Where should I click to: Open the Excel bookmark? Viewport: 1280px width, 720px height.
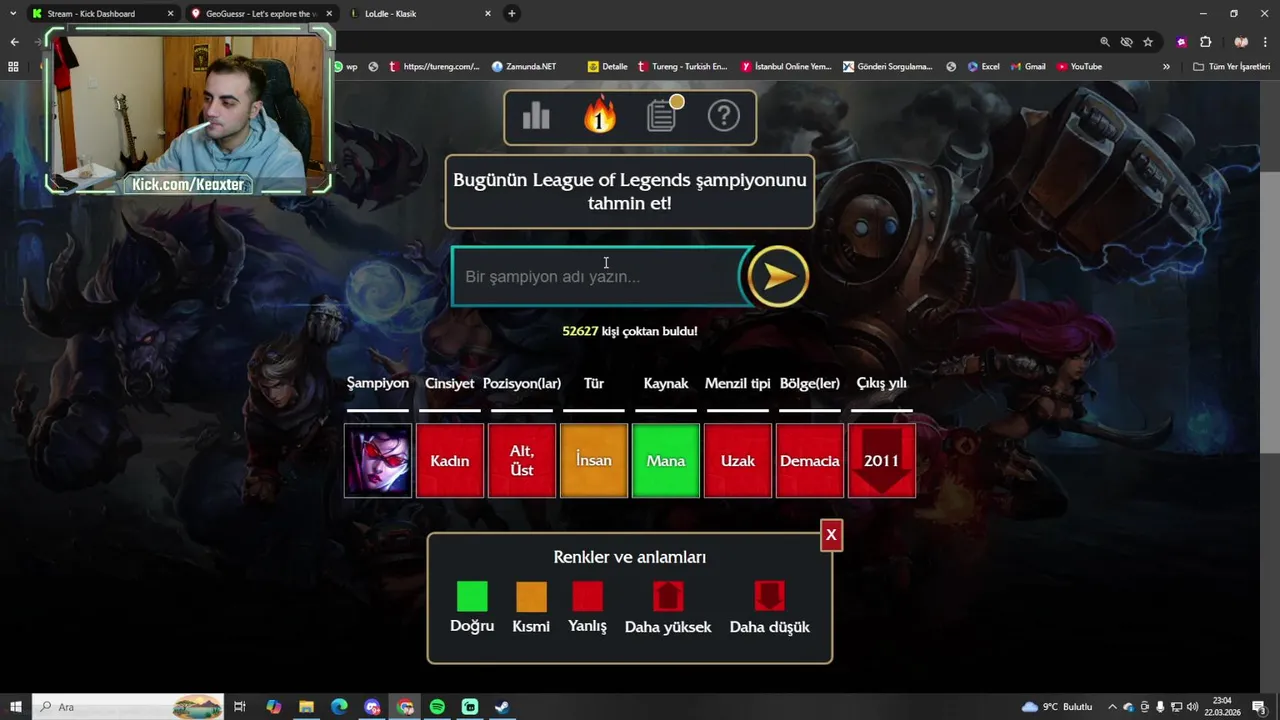coord(983,67)
